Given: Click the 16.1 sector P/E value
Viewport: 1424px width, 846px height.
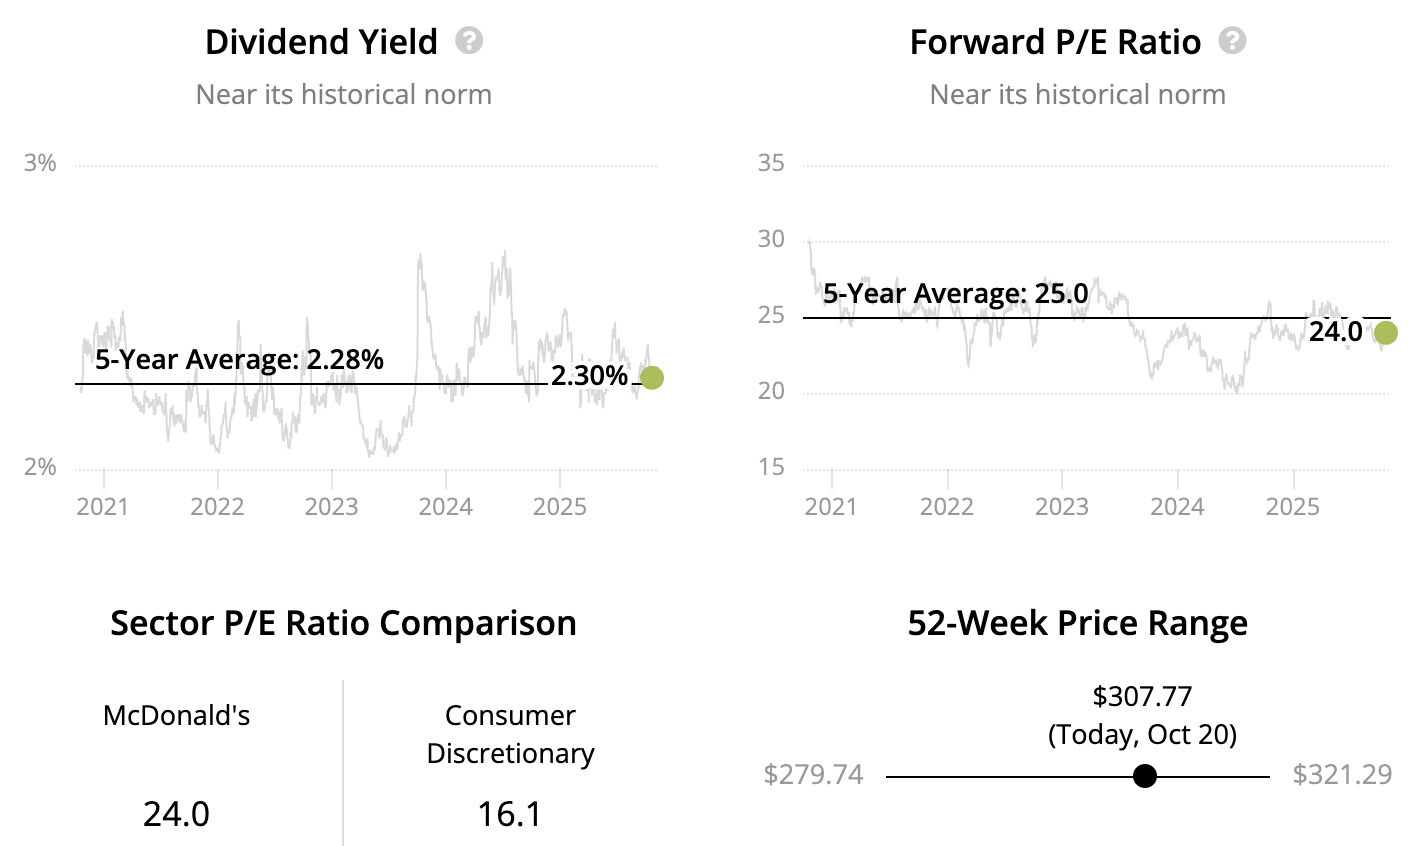Looking at the screenshot, I should click(510, 814).
